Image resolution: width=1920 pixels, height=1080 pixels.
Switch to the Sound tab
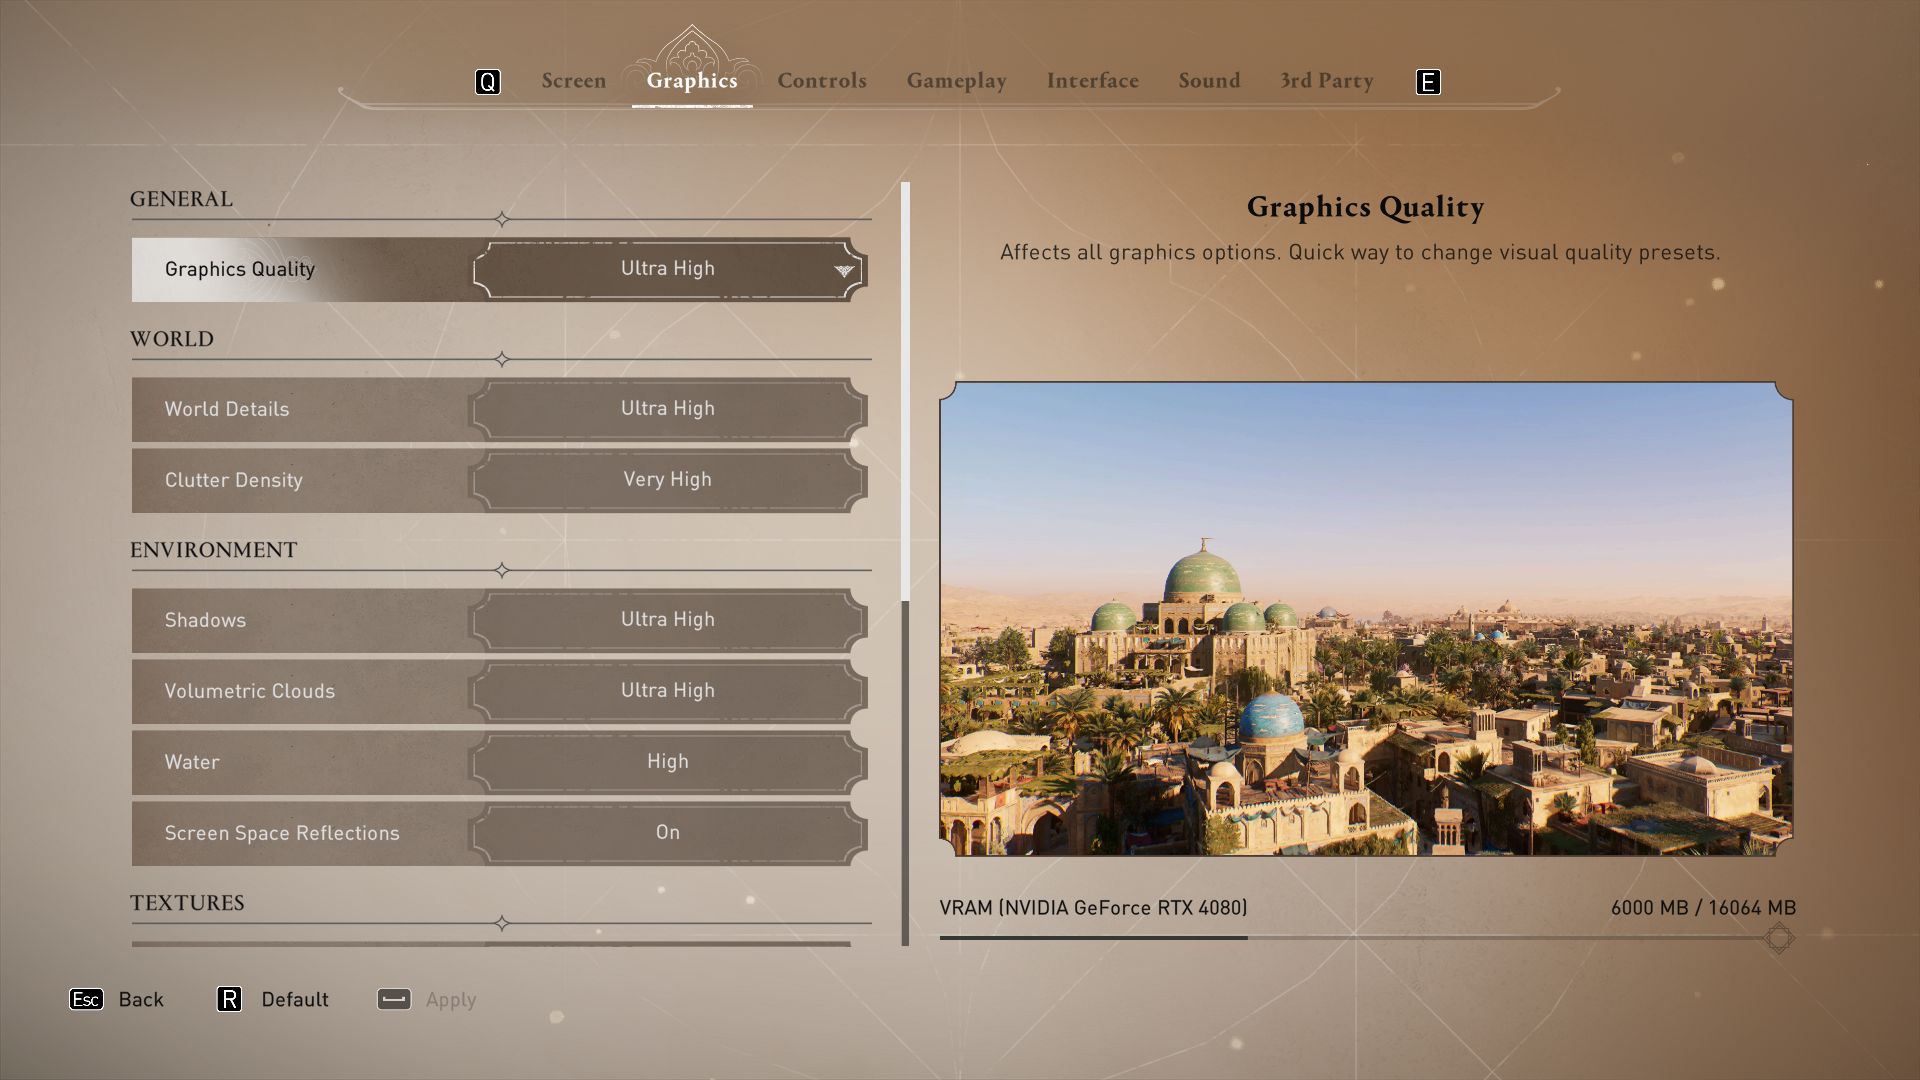click(1209, 81)
